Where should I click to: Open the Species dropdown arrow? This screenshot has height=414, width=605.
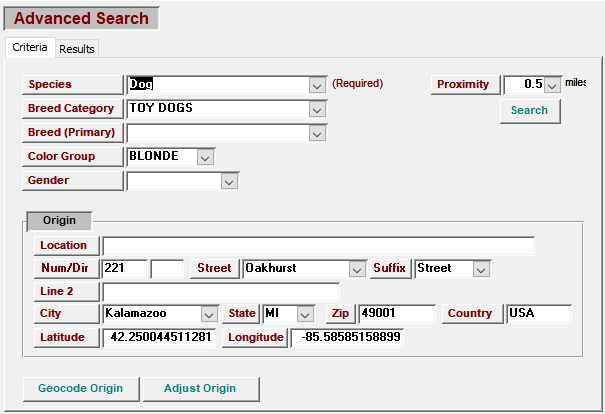coord(317,85)
